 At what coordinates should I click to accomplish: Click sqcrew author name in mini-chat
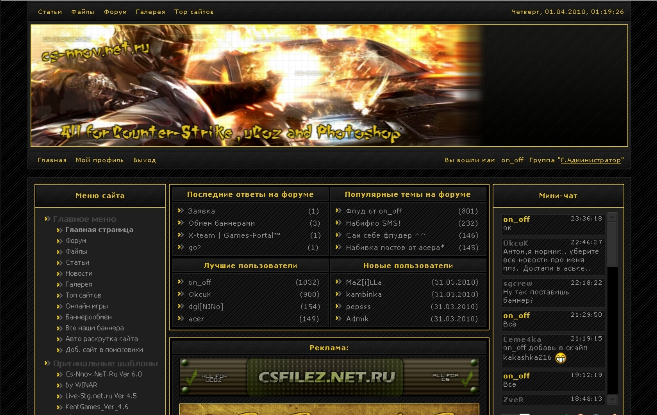pyautogui.click(x=518, y=283)
